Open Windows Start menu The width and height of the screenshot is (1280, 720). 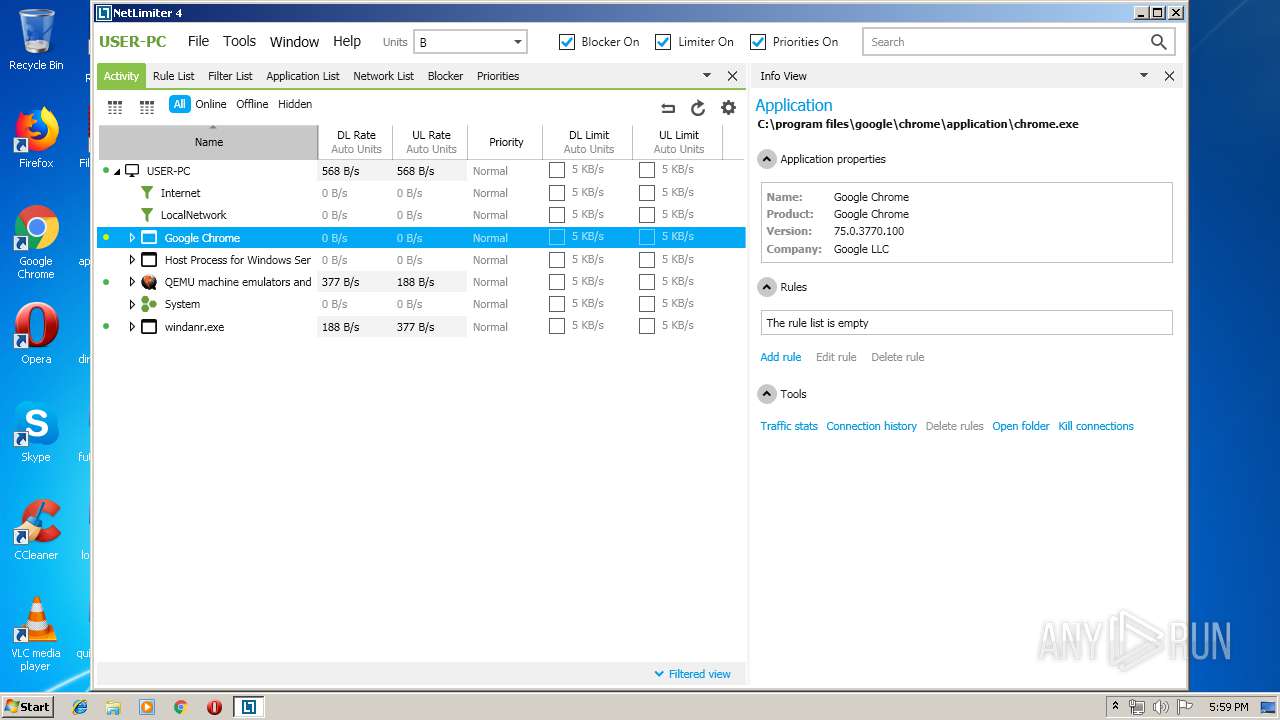click(x=27, y=707)
